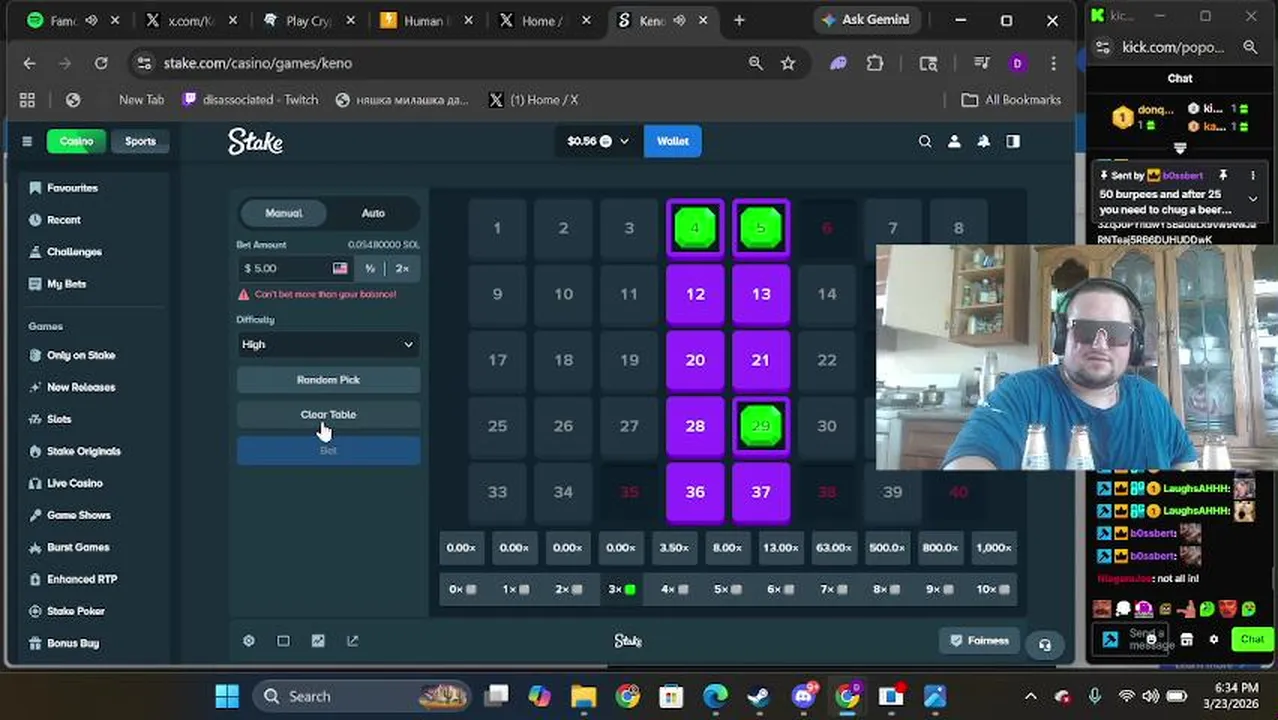The height and width of the screenshot is (720, 1278).
Task: Open browser zoom magnifier icon
Action: (x=756, y=63)
